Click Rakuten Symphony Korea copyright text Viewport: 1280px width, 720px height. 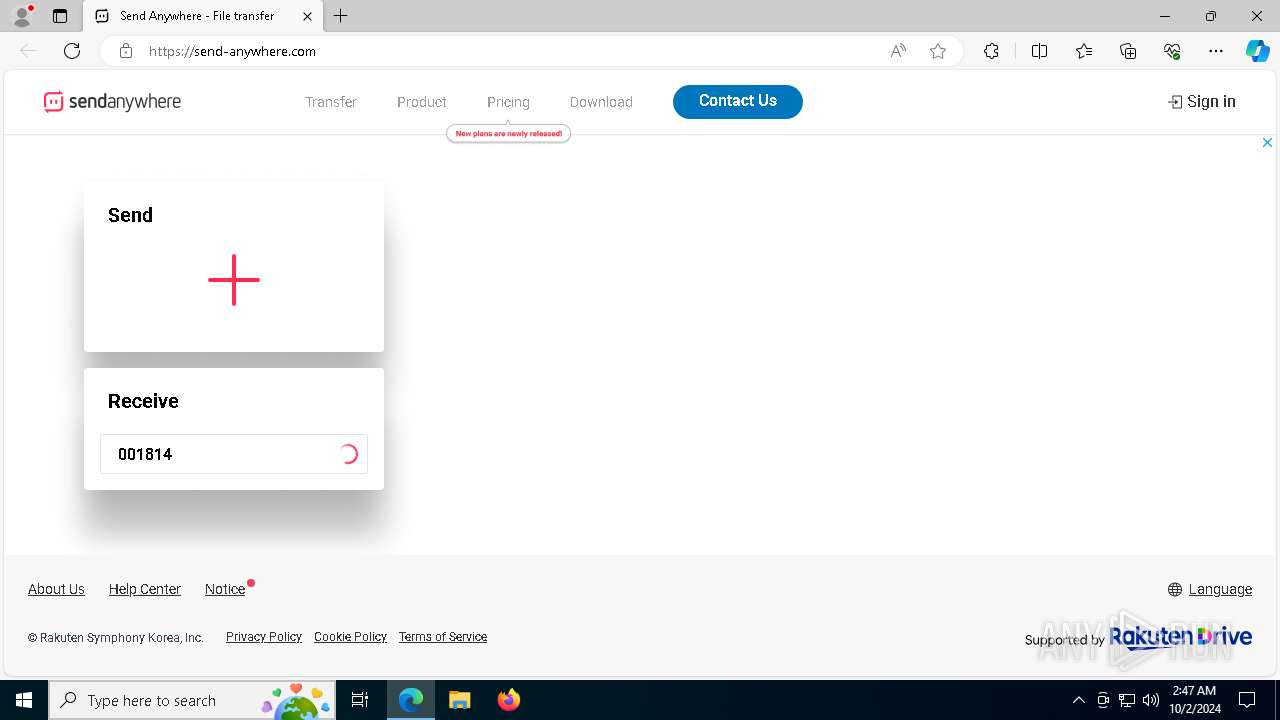(x=116, y=637)
